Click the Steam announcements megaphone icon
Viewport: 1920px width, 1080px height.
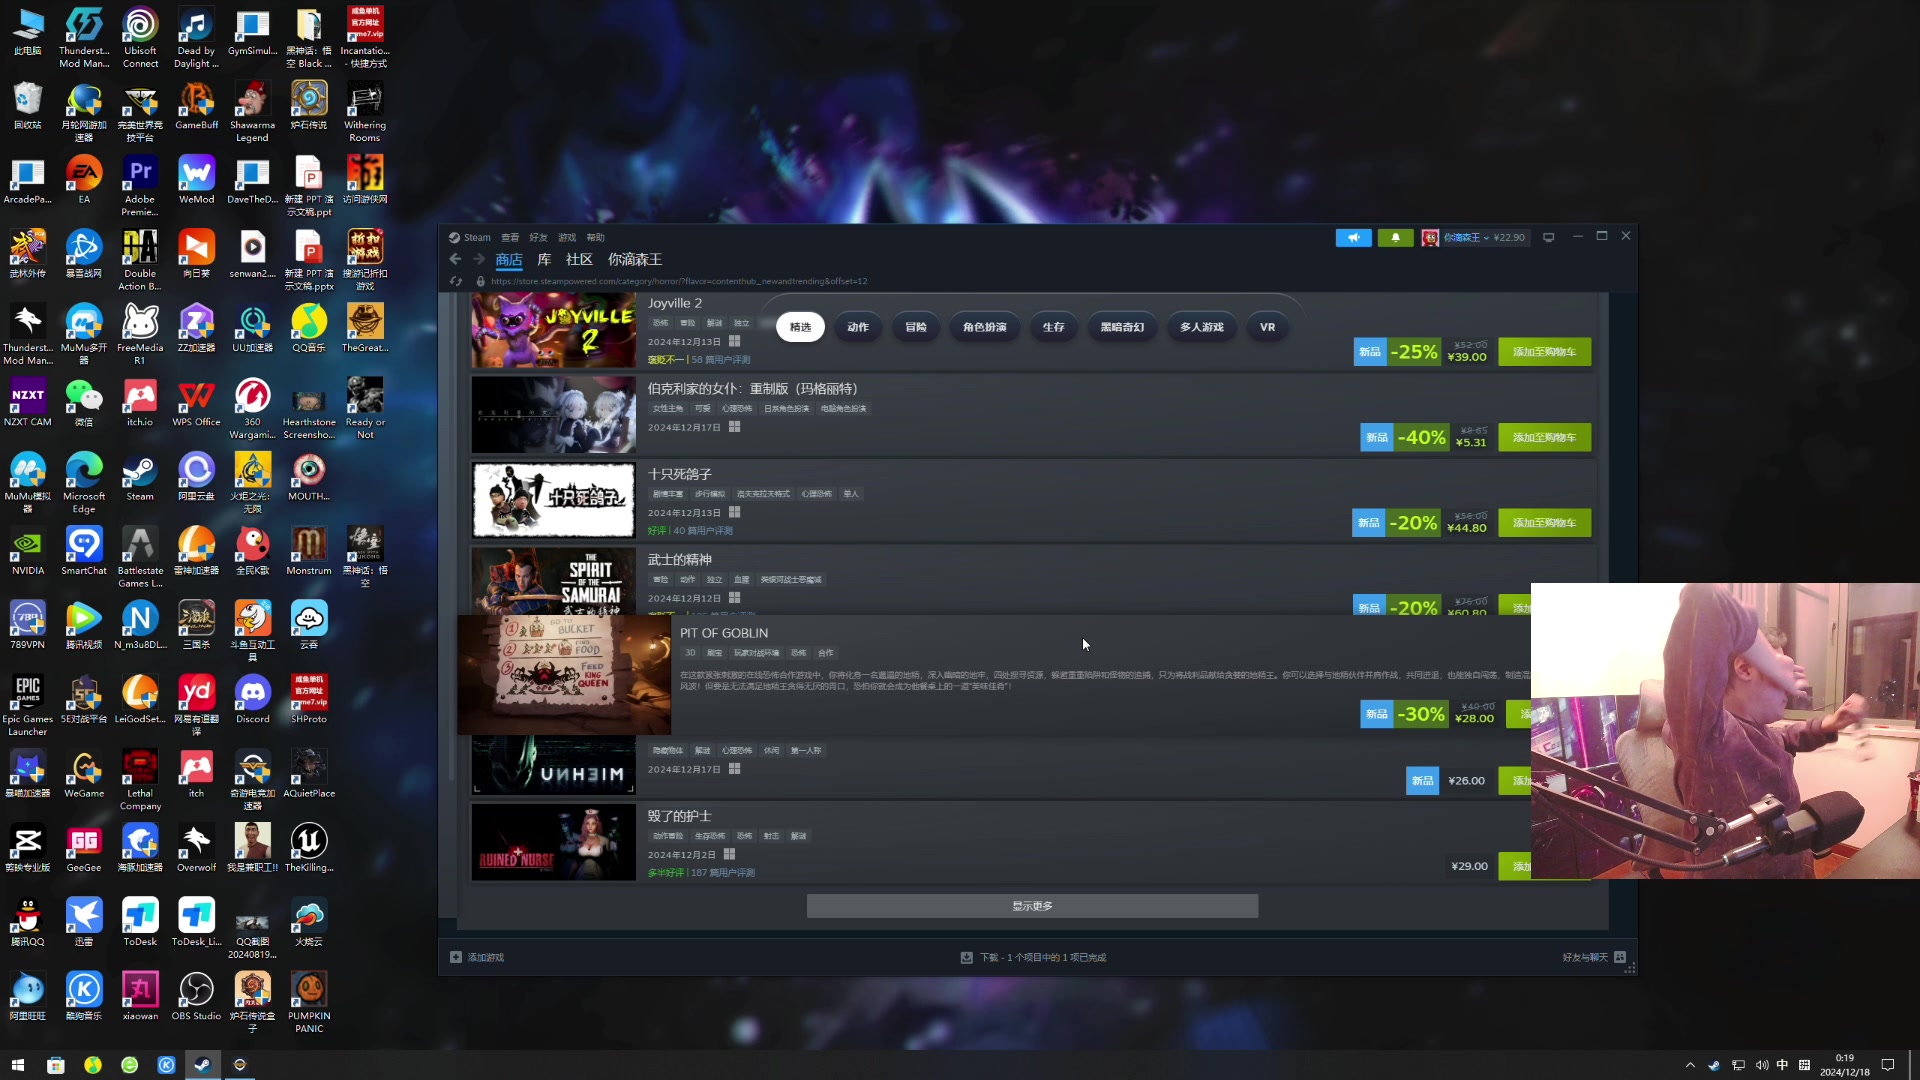(x=1353, y=237)
